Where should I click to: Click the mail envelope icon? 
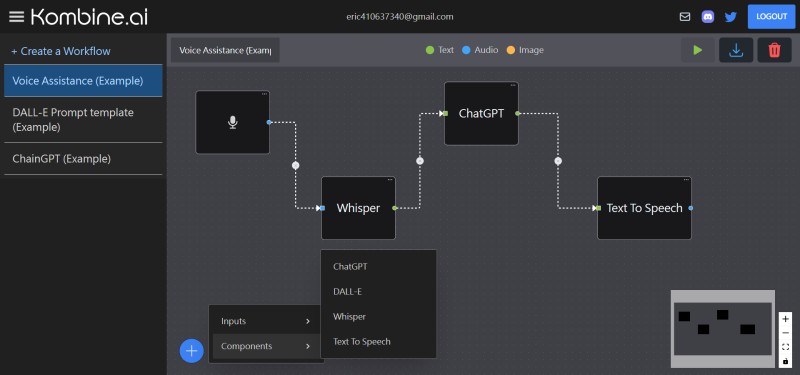(685, 17)
